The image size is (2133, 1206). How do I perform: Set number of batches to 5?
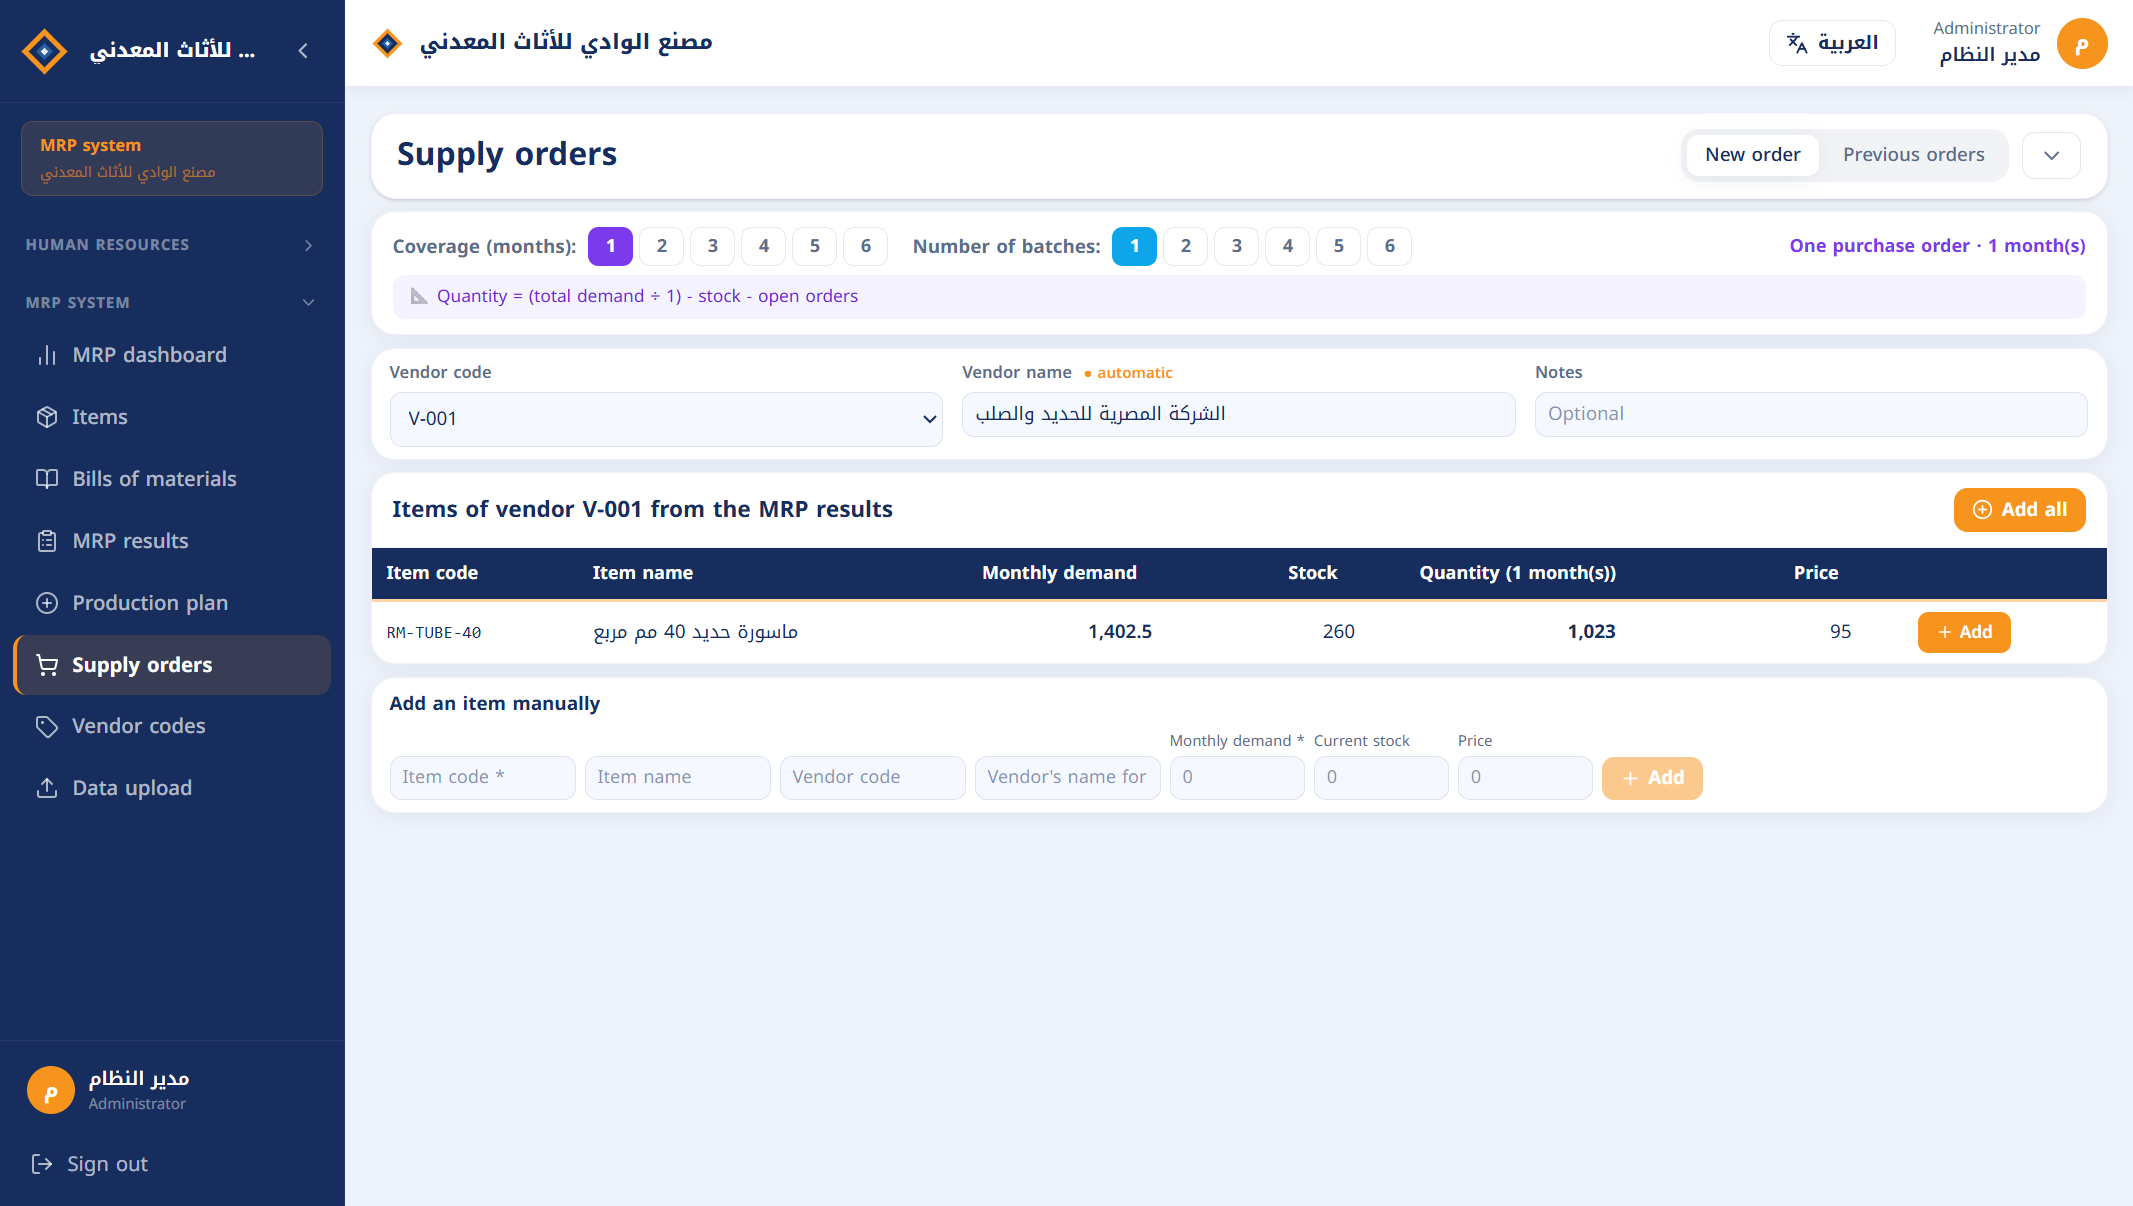[1338, 246]
